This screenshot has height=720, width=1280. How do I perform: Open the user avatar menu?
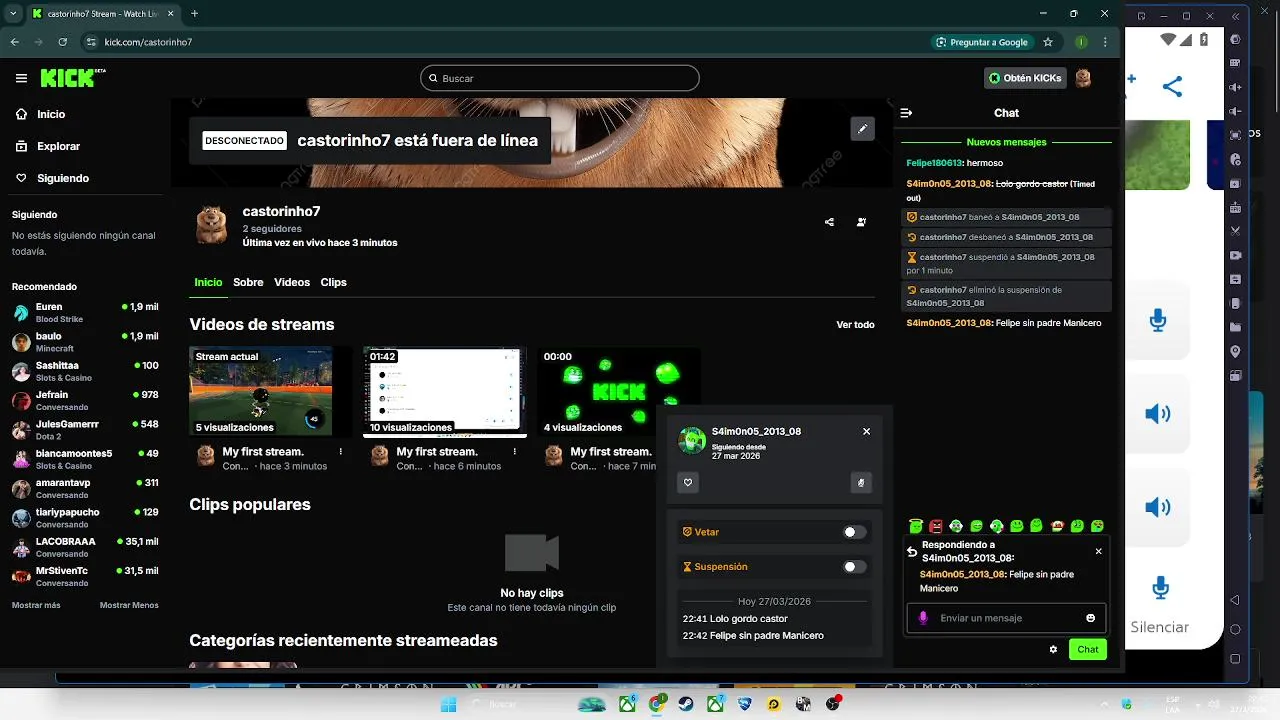coord(1083,78)
